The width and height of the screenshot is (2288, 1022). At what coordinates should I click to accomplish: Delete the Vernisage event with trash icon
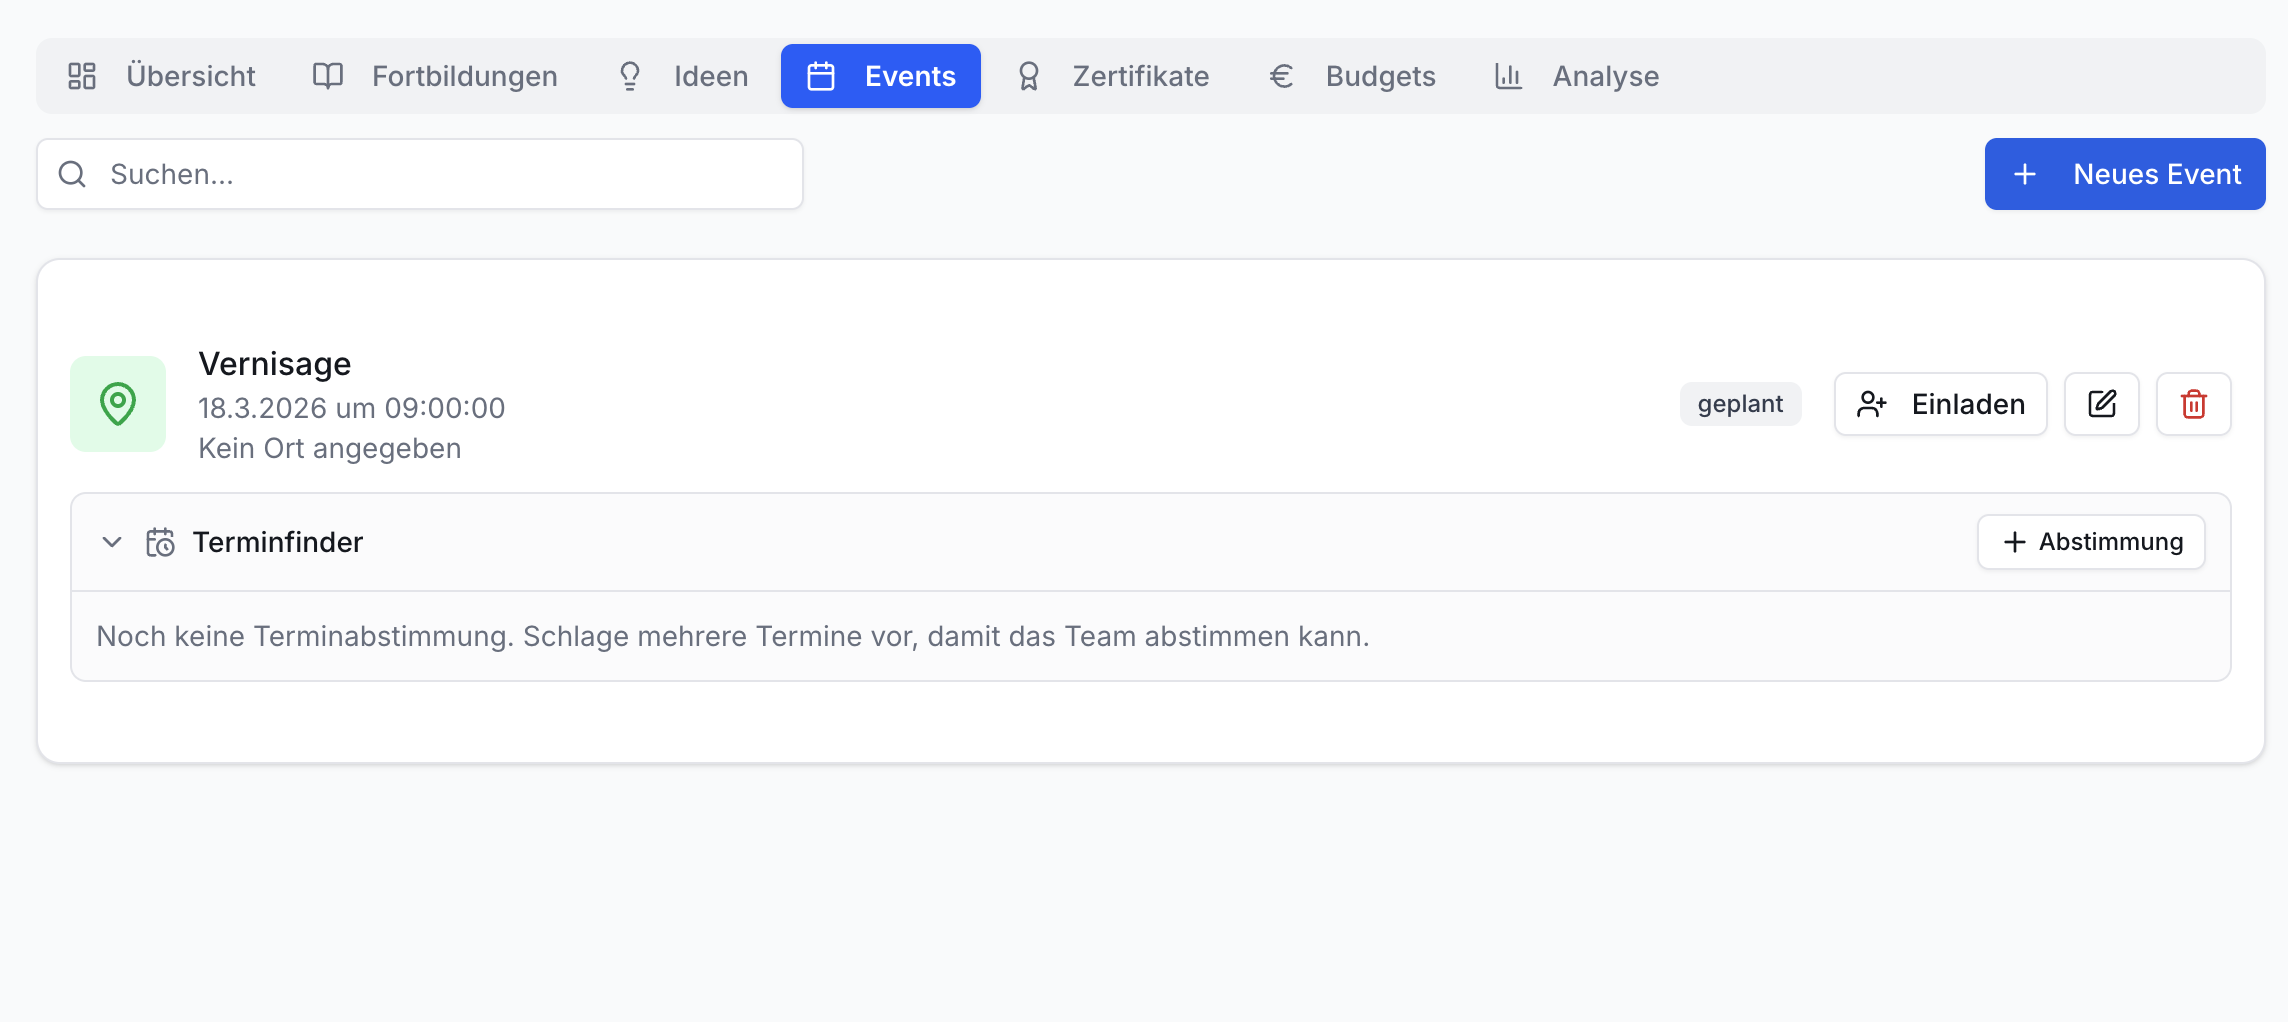pos(2194,404)
